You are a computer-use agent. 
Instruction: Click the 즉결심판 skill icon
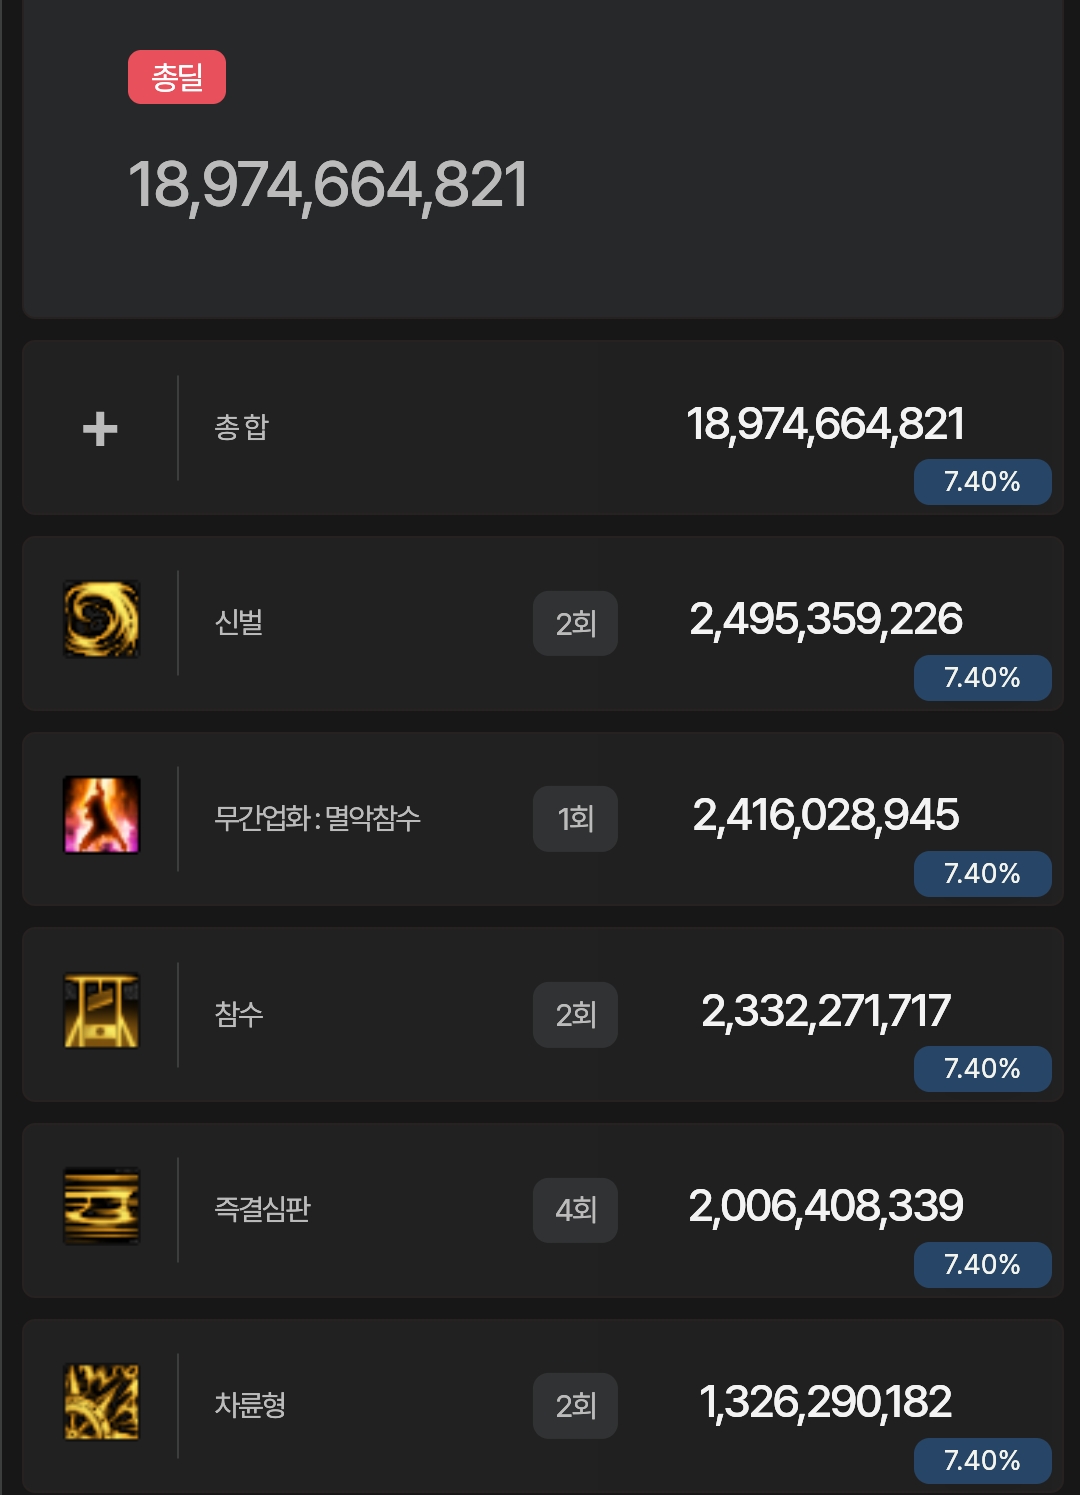(101, 1206)
